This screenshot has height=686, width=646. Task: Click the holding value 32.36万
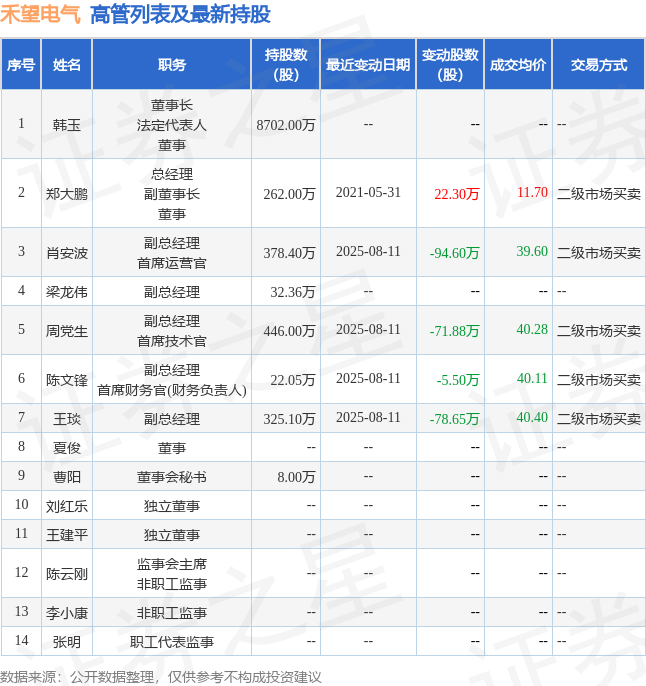point(293,292)
